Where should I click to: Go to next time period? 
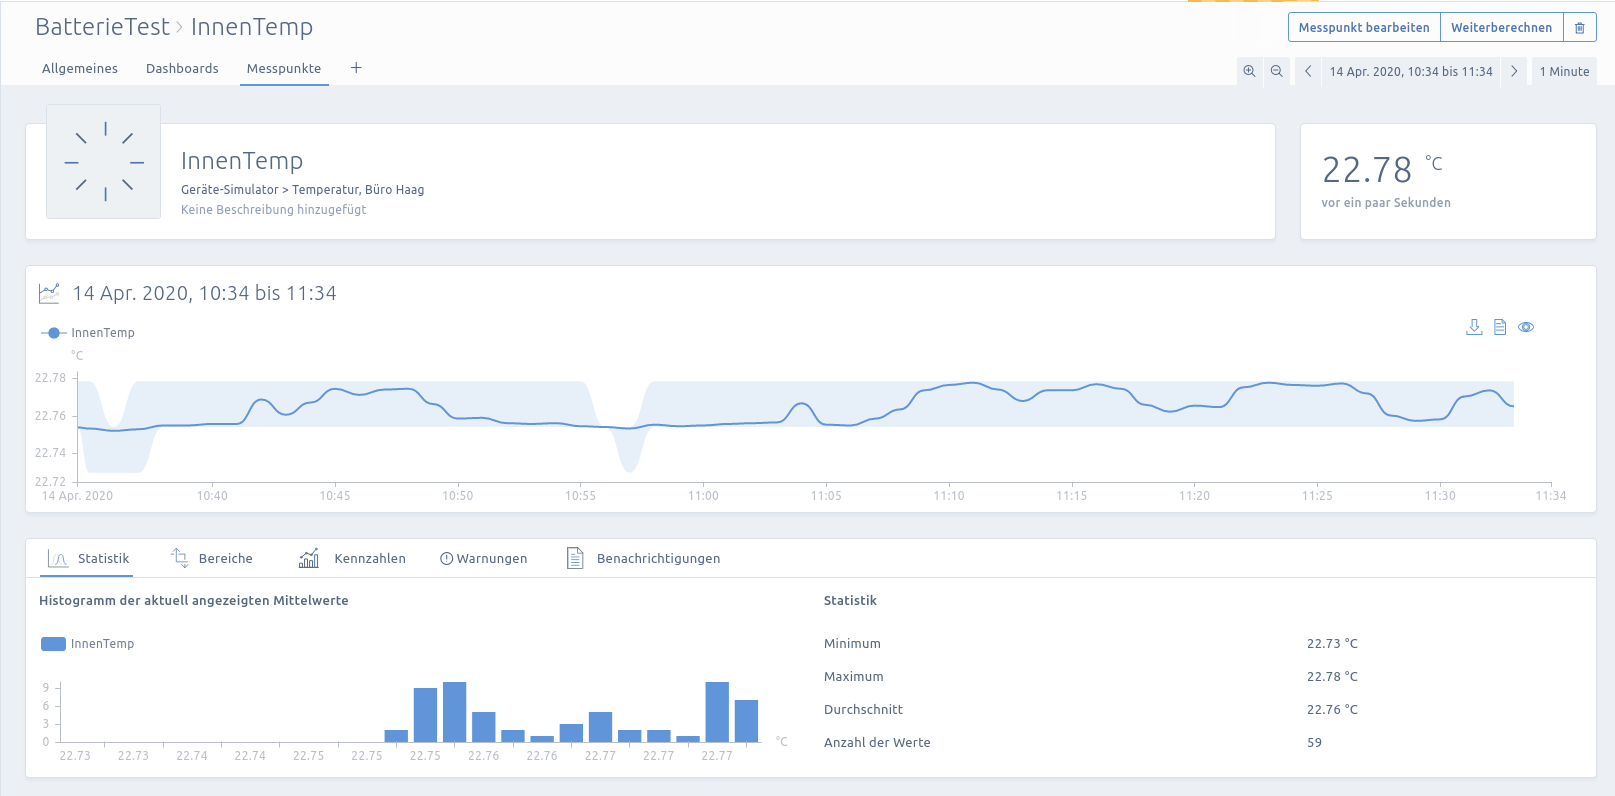(x=1514, y=71)
